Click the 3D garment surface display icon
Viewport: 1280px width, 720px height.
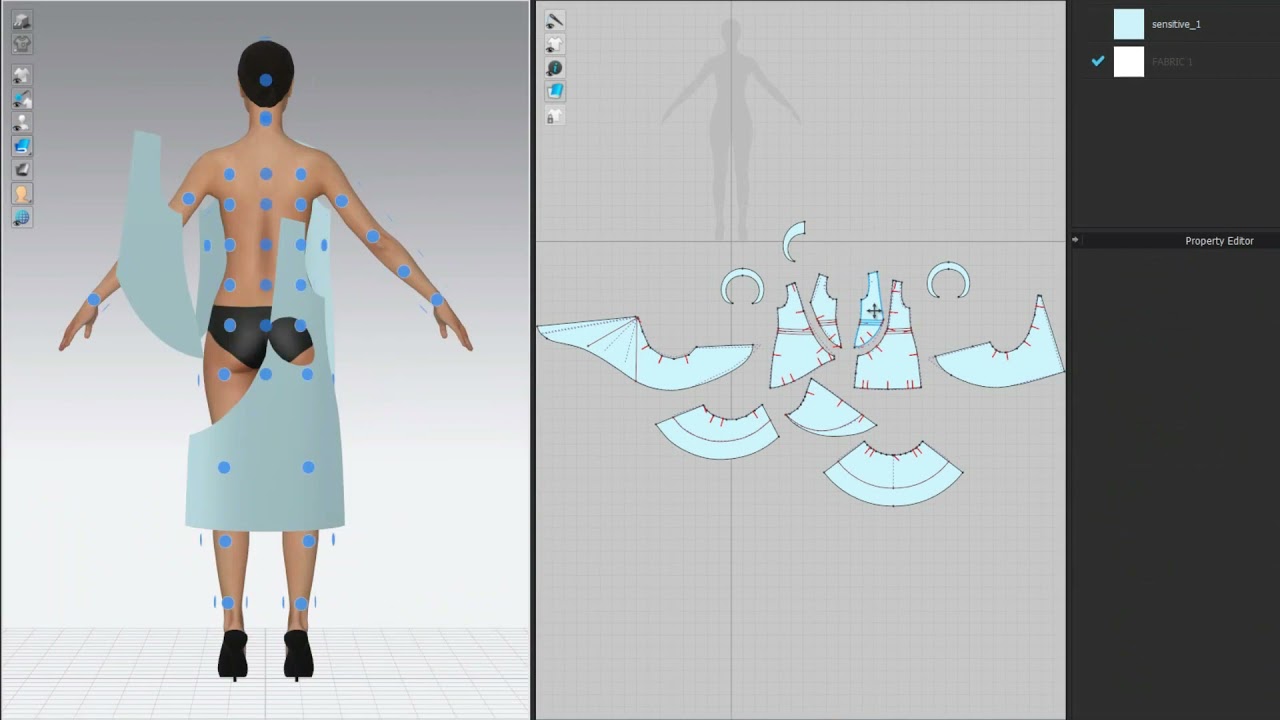pos(21,21)
